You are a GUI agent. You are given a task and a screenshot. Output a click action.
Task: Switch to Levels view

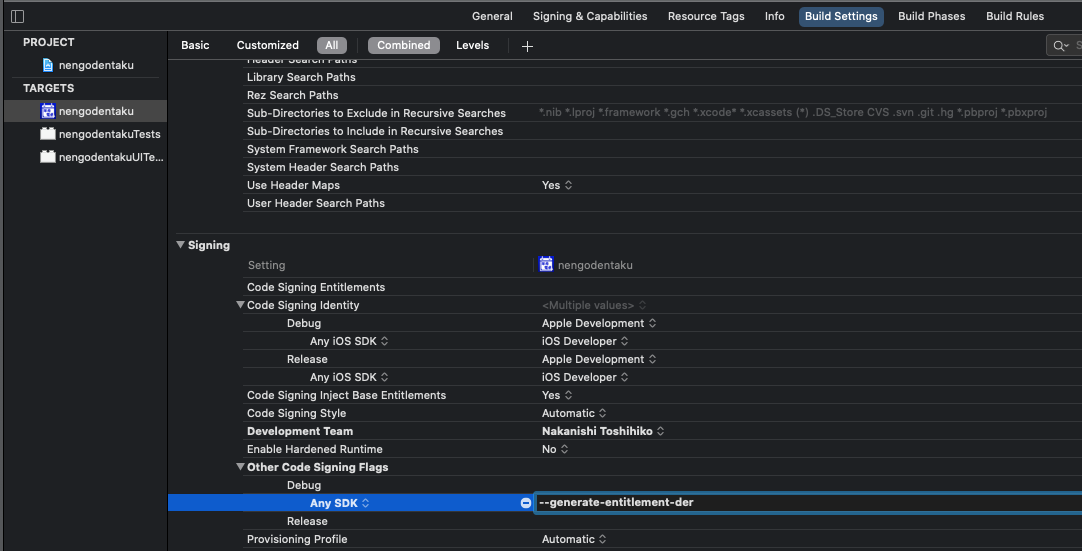tap(473, 45)
